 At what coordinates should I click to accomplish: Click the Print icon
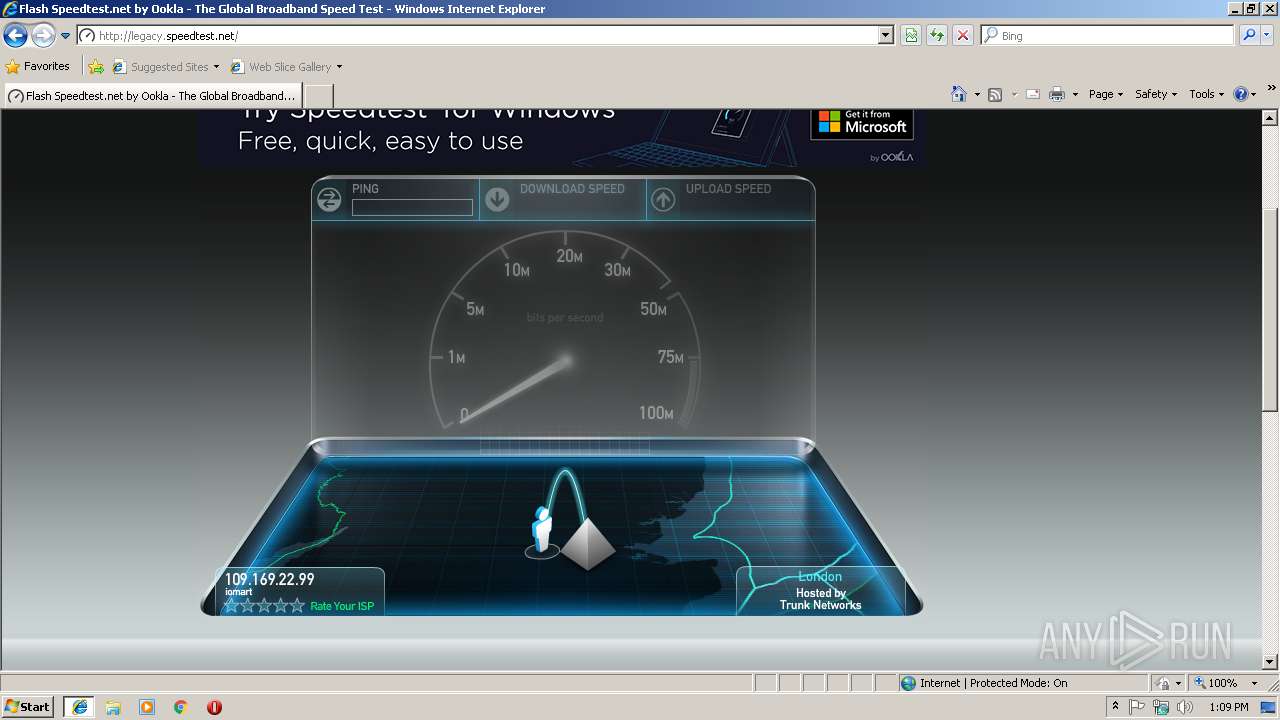(1057, 94)
